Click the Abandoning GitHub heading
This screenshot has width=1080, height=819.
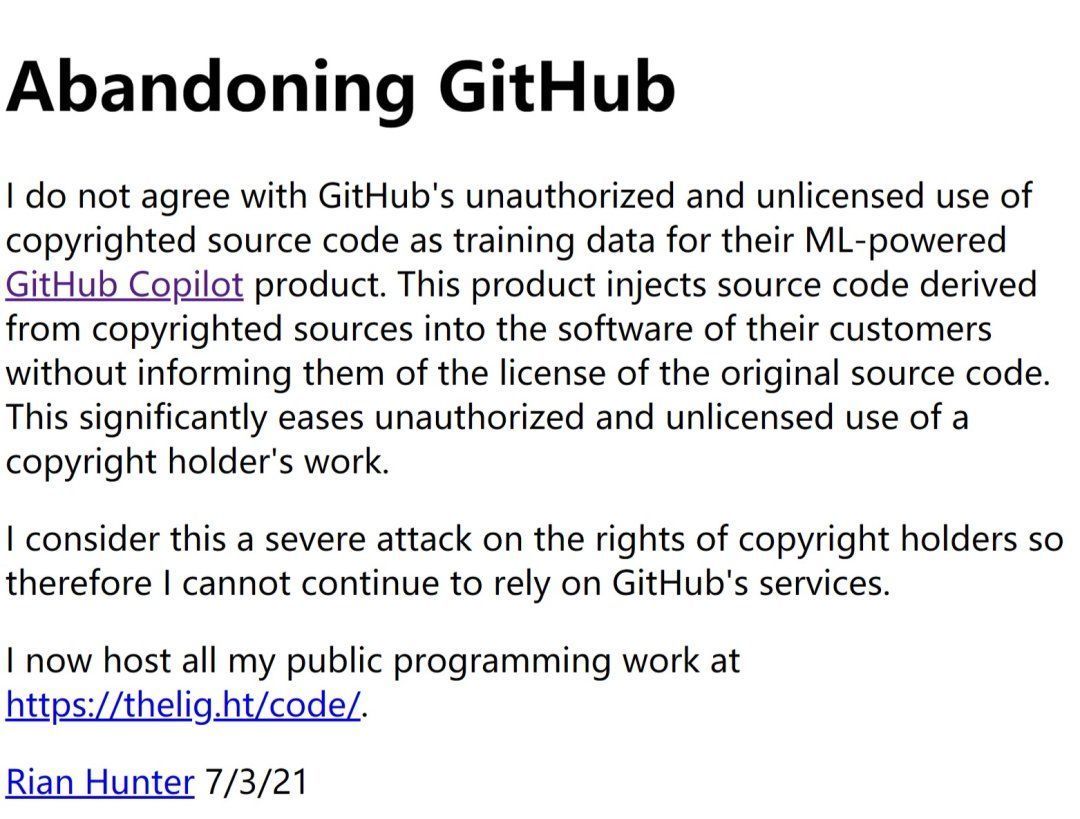[x=341, y=87]
